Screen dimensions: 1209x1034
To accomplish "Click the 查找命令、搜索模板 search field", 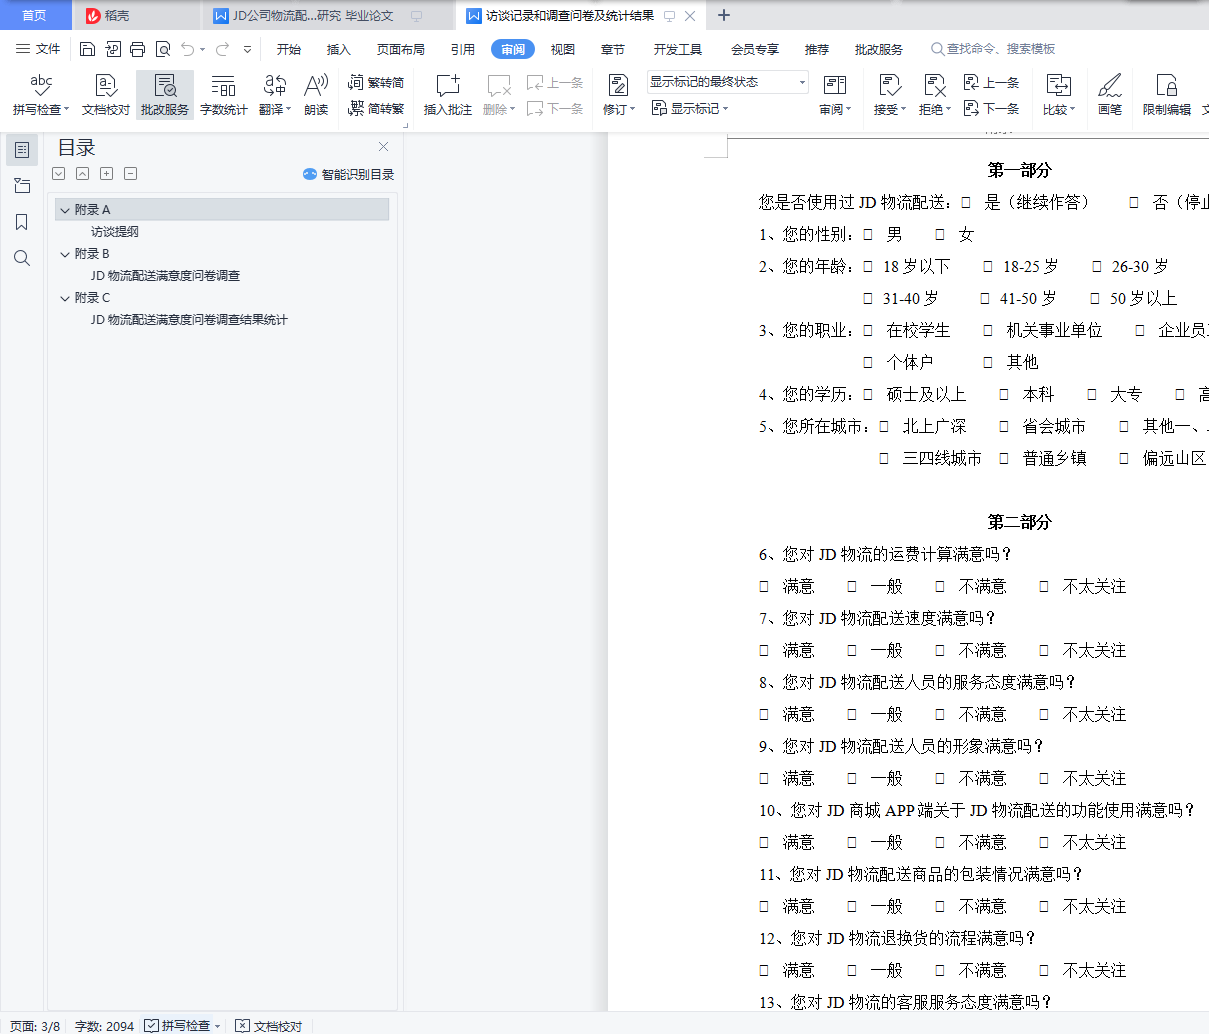I will click(x=993, y=49).
